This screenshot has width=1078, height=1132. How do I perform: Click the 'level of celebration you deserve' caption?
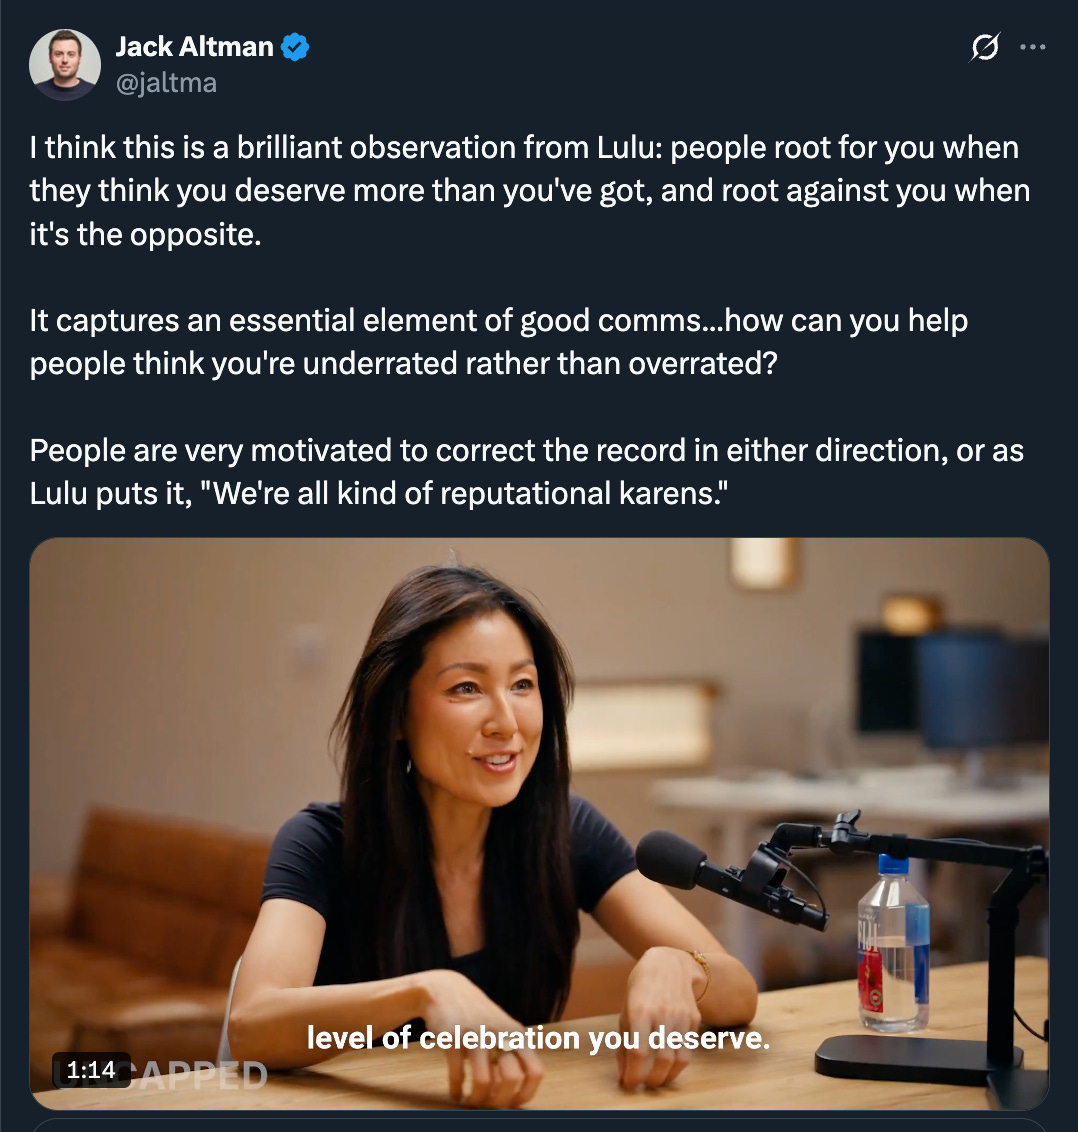click(539, 1038)
